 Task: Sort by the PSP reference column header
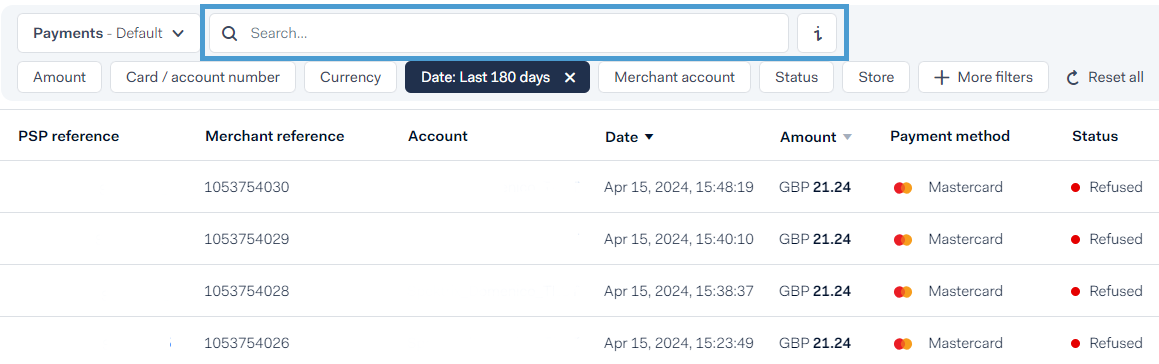coord(69,136)
